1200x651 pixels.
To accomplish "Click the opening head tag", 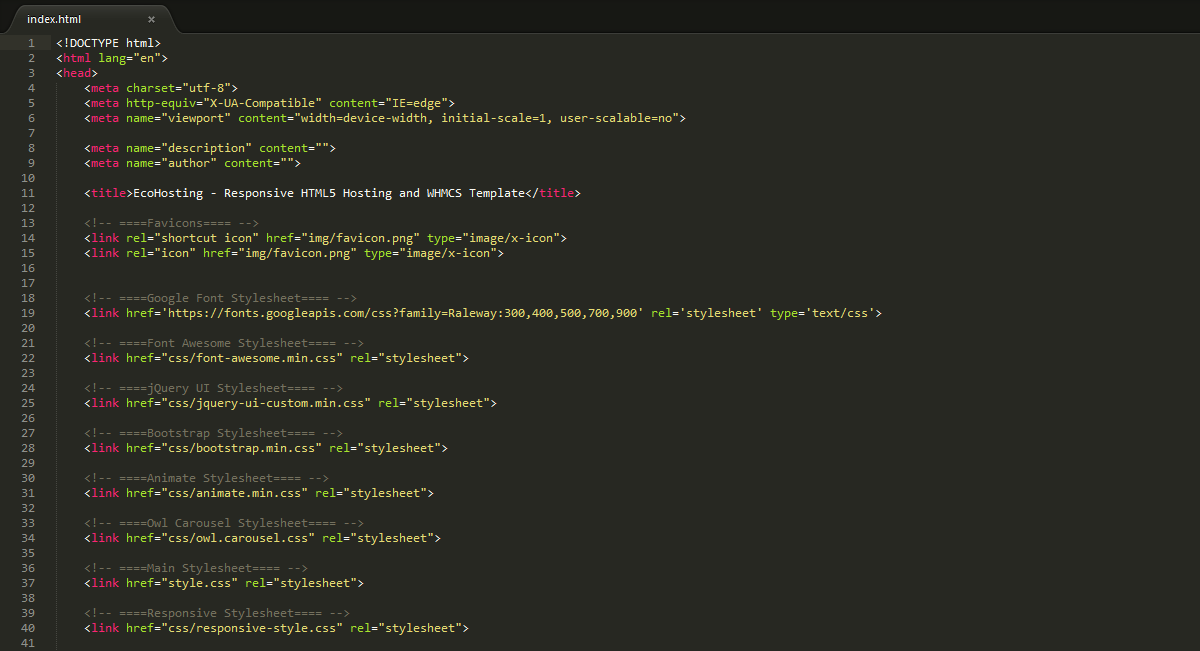I will 77,73.
